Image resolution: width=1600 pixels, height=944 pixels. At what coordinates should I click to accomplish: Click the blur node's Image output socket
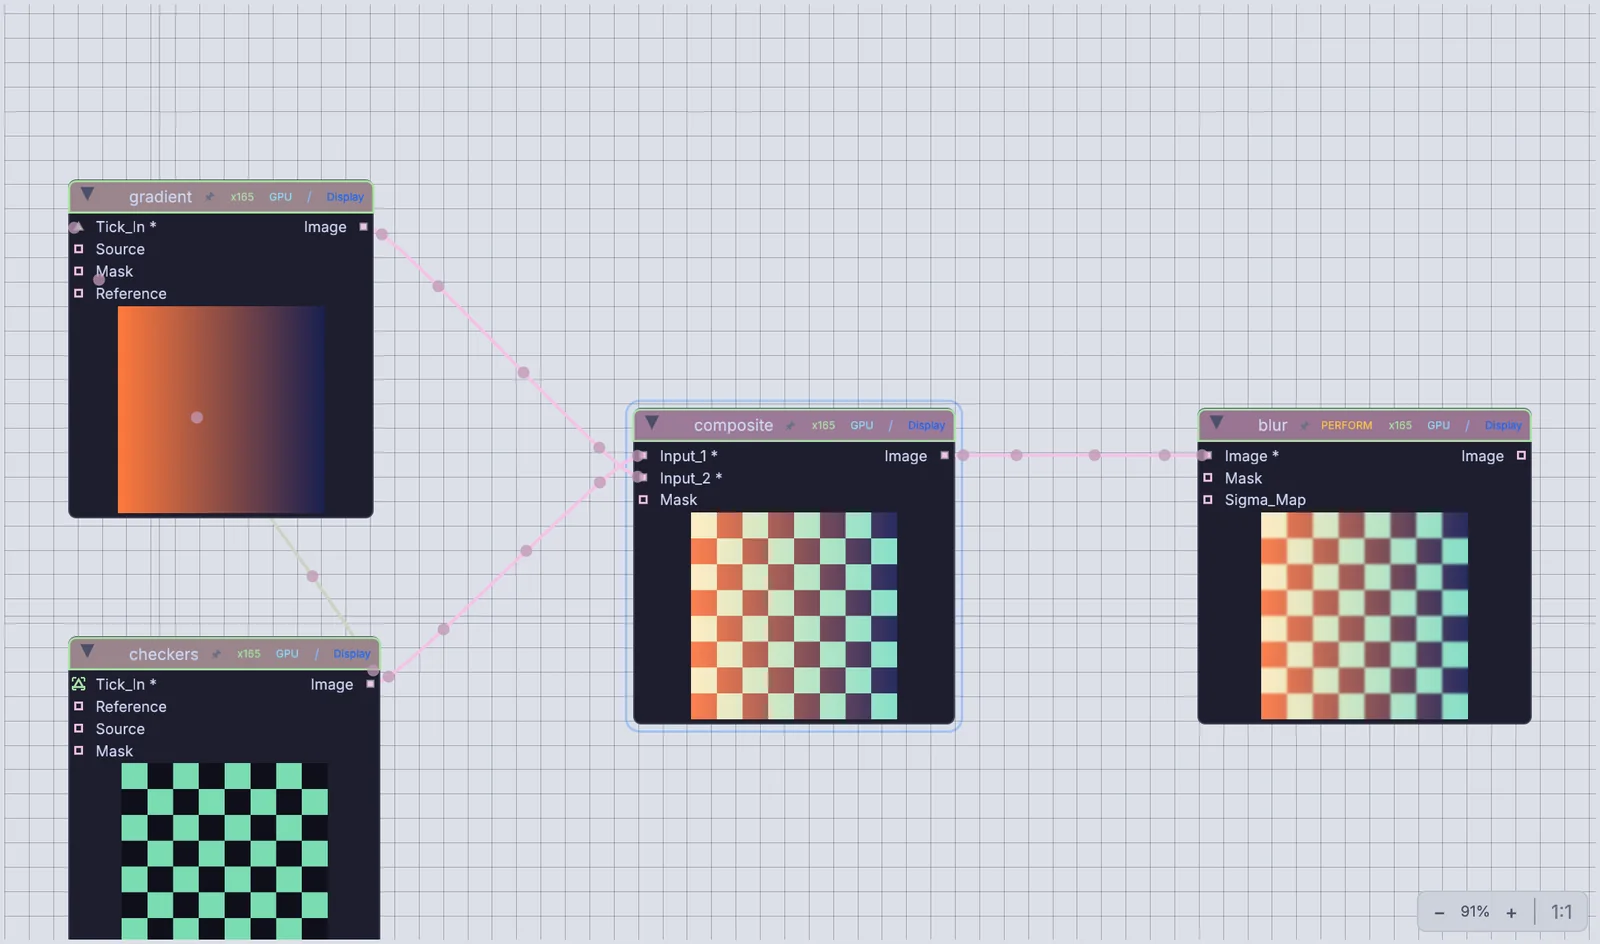(x=1521, y=456)
